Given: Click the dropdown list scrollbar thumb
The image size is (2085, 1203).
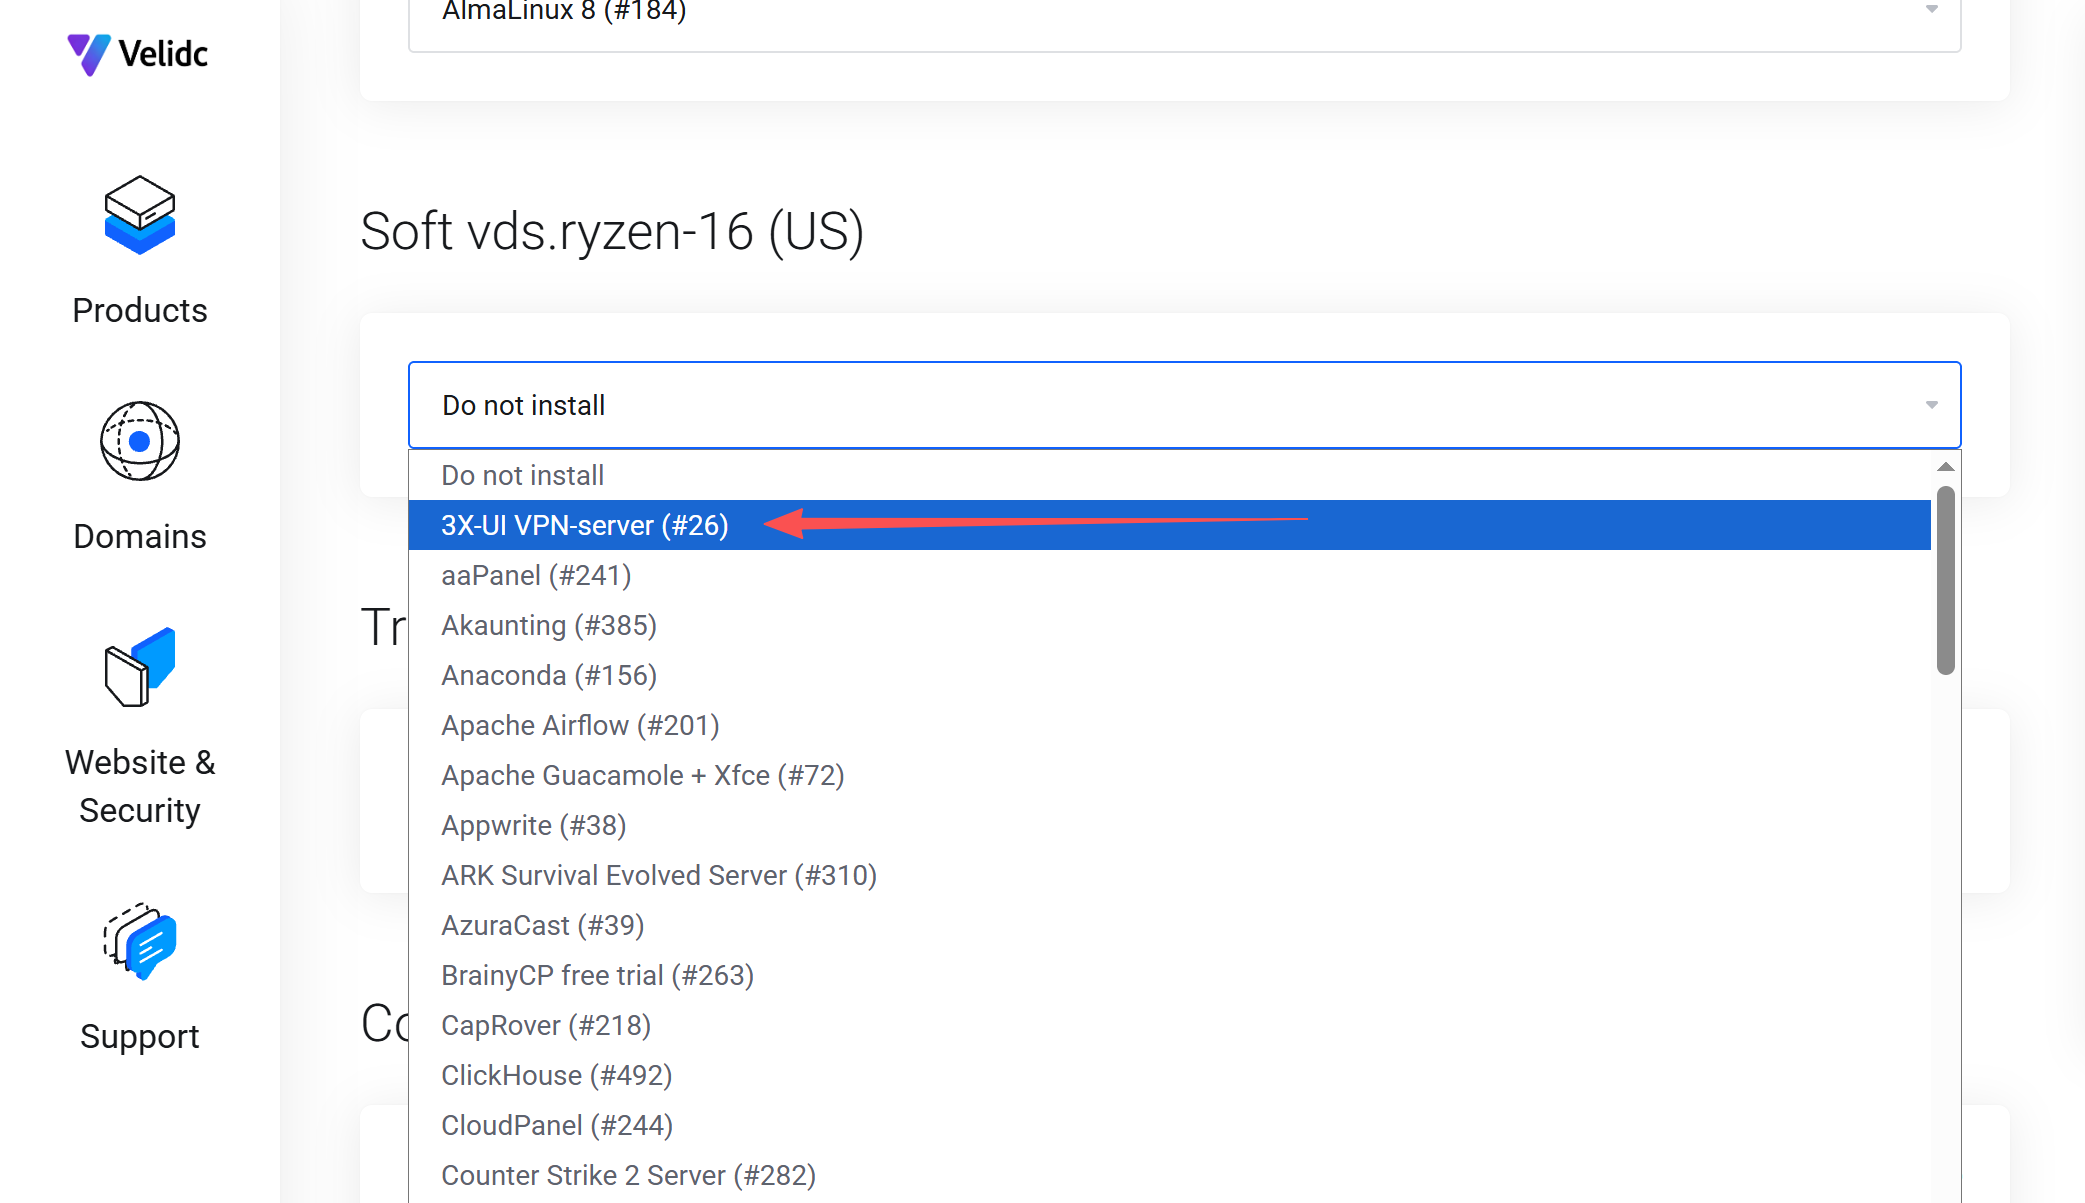Looking at the screenshot, I should [1945, 580].
